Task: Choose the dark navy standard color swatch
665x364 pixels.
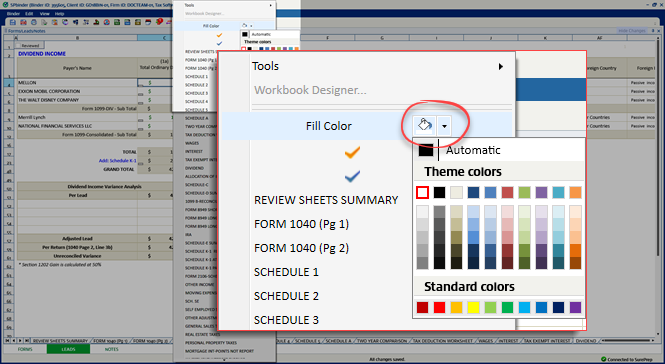Action: tap(558, 307)
